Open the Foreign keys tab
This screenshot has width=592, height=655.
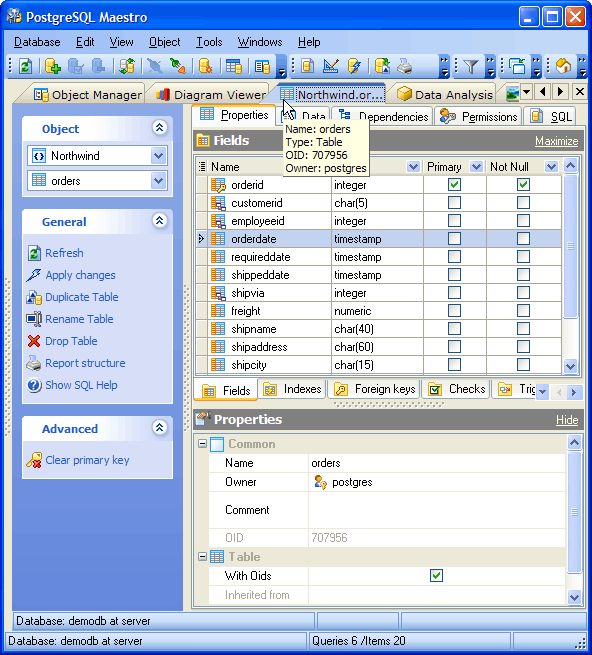[376, 389]
